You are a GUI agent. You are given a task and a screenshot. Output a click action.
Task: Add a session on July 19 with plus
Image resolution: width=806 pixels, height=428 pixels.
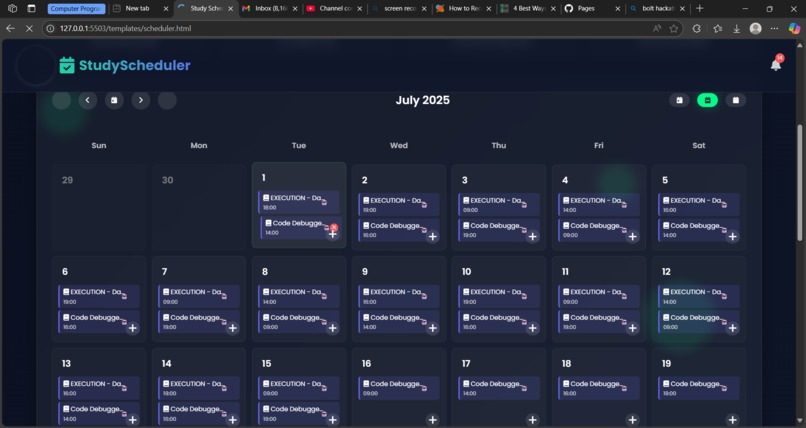(x=732, y=420)
